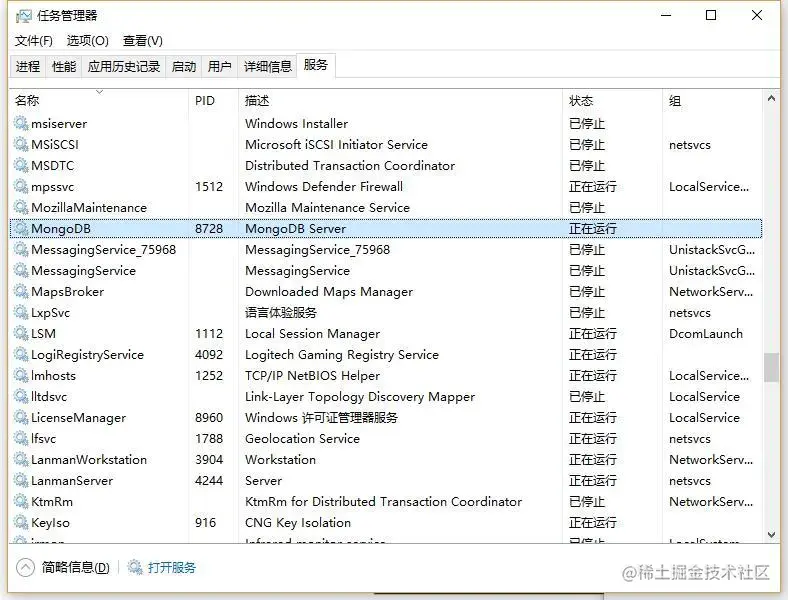The image size is (788, 600).
Task: Click the gear icon beside MongoDB
Action: tap(21, 229)
